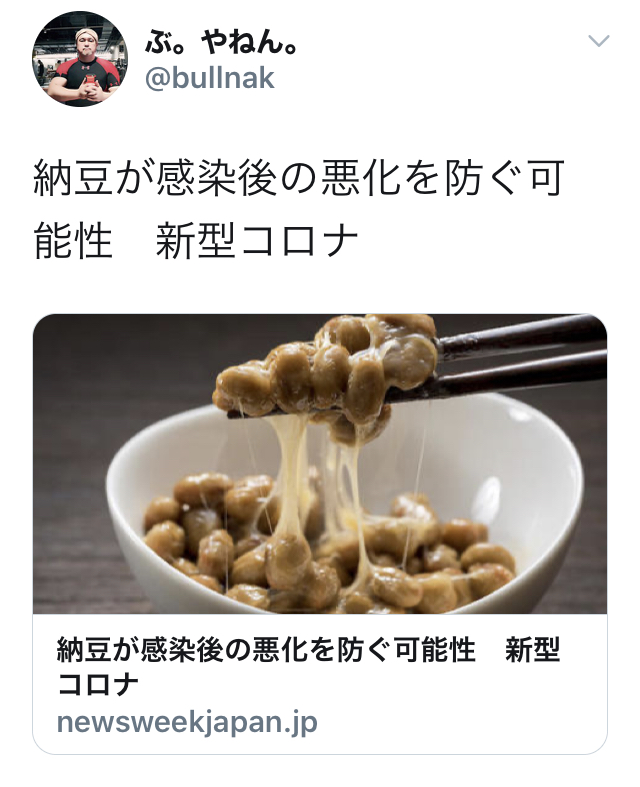Image resolution: width=640 pixels, height=787 pixels.
Task: Open the tweet options chevron menu
Action: point(598,41)
